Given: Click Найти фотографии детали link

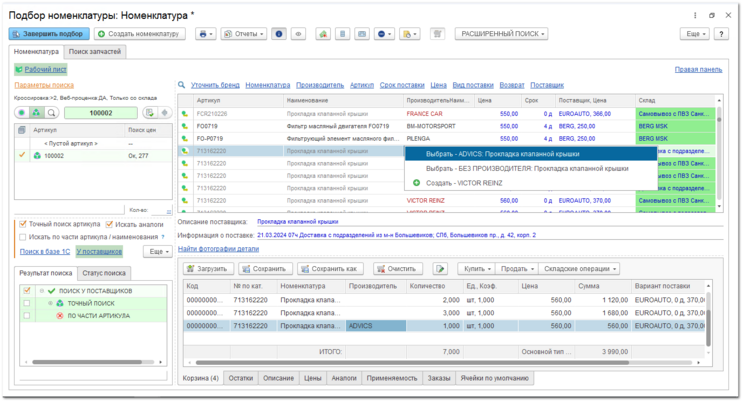Looking at the screenshot, I should click(x=218, y=249).
